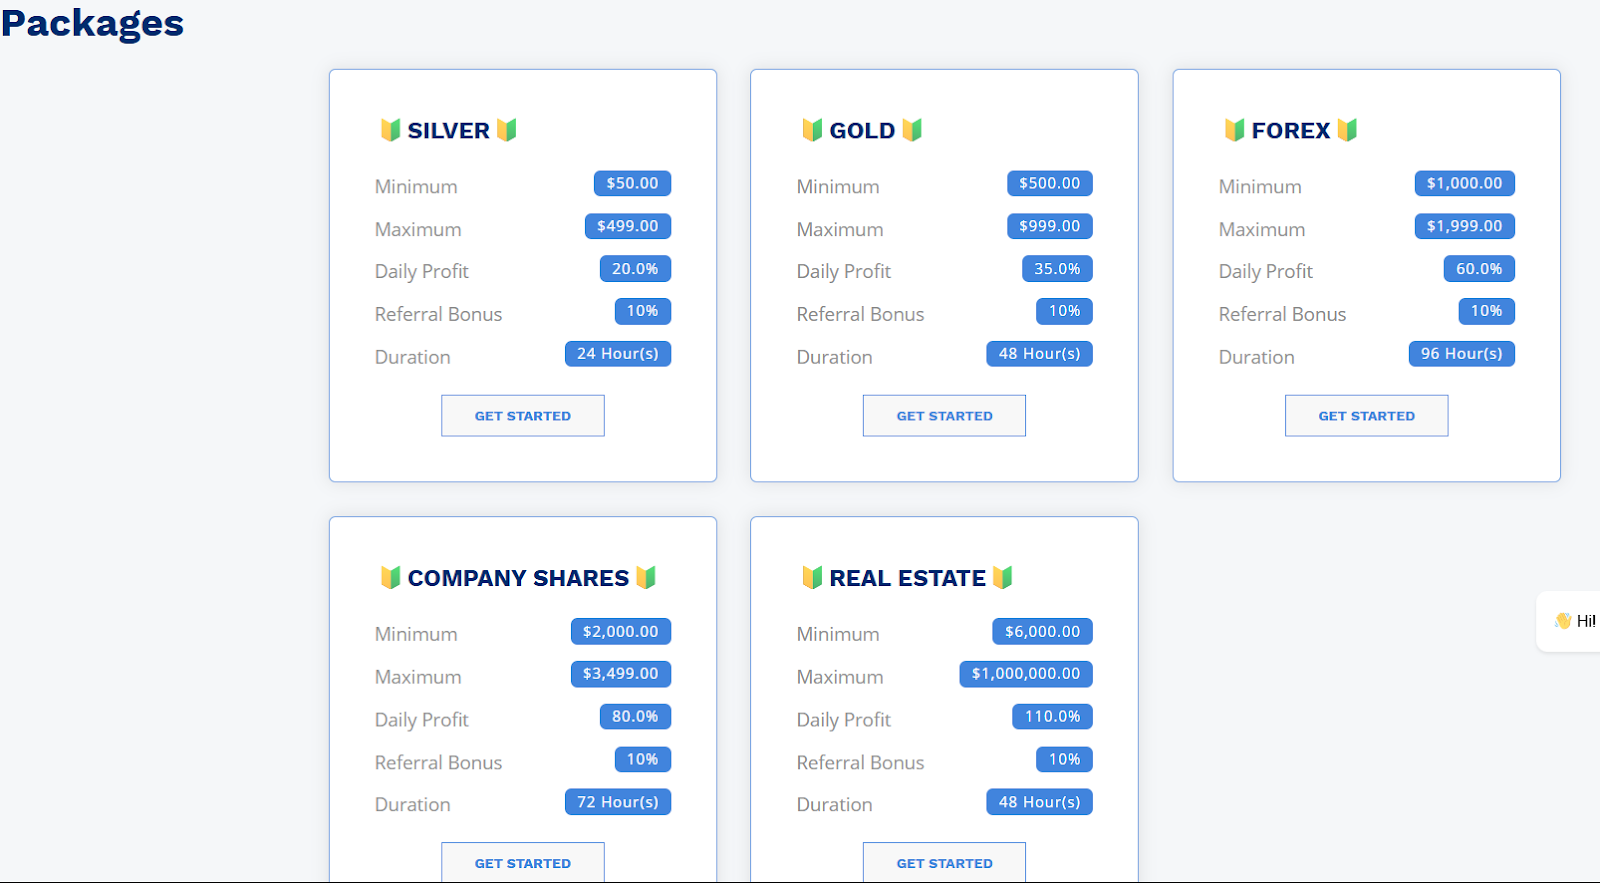Click the $1,000.00 minimum badge
This screenshot has height=883, width=1600.
point(1465,184)
